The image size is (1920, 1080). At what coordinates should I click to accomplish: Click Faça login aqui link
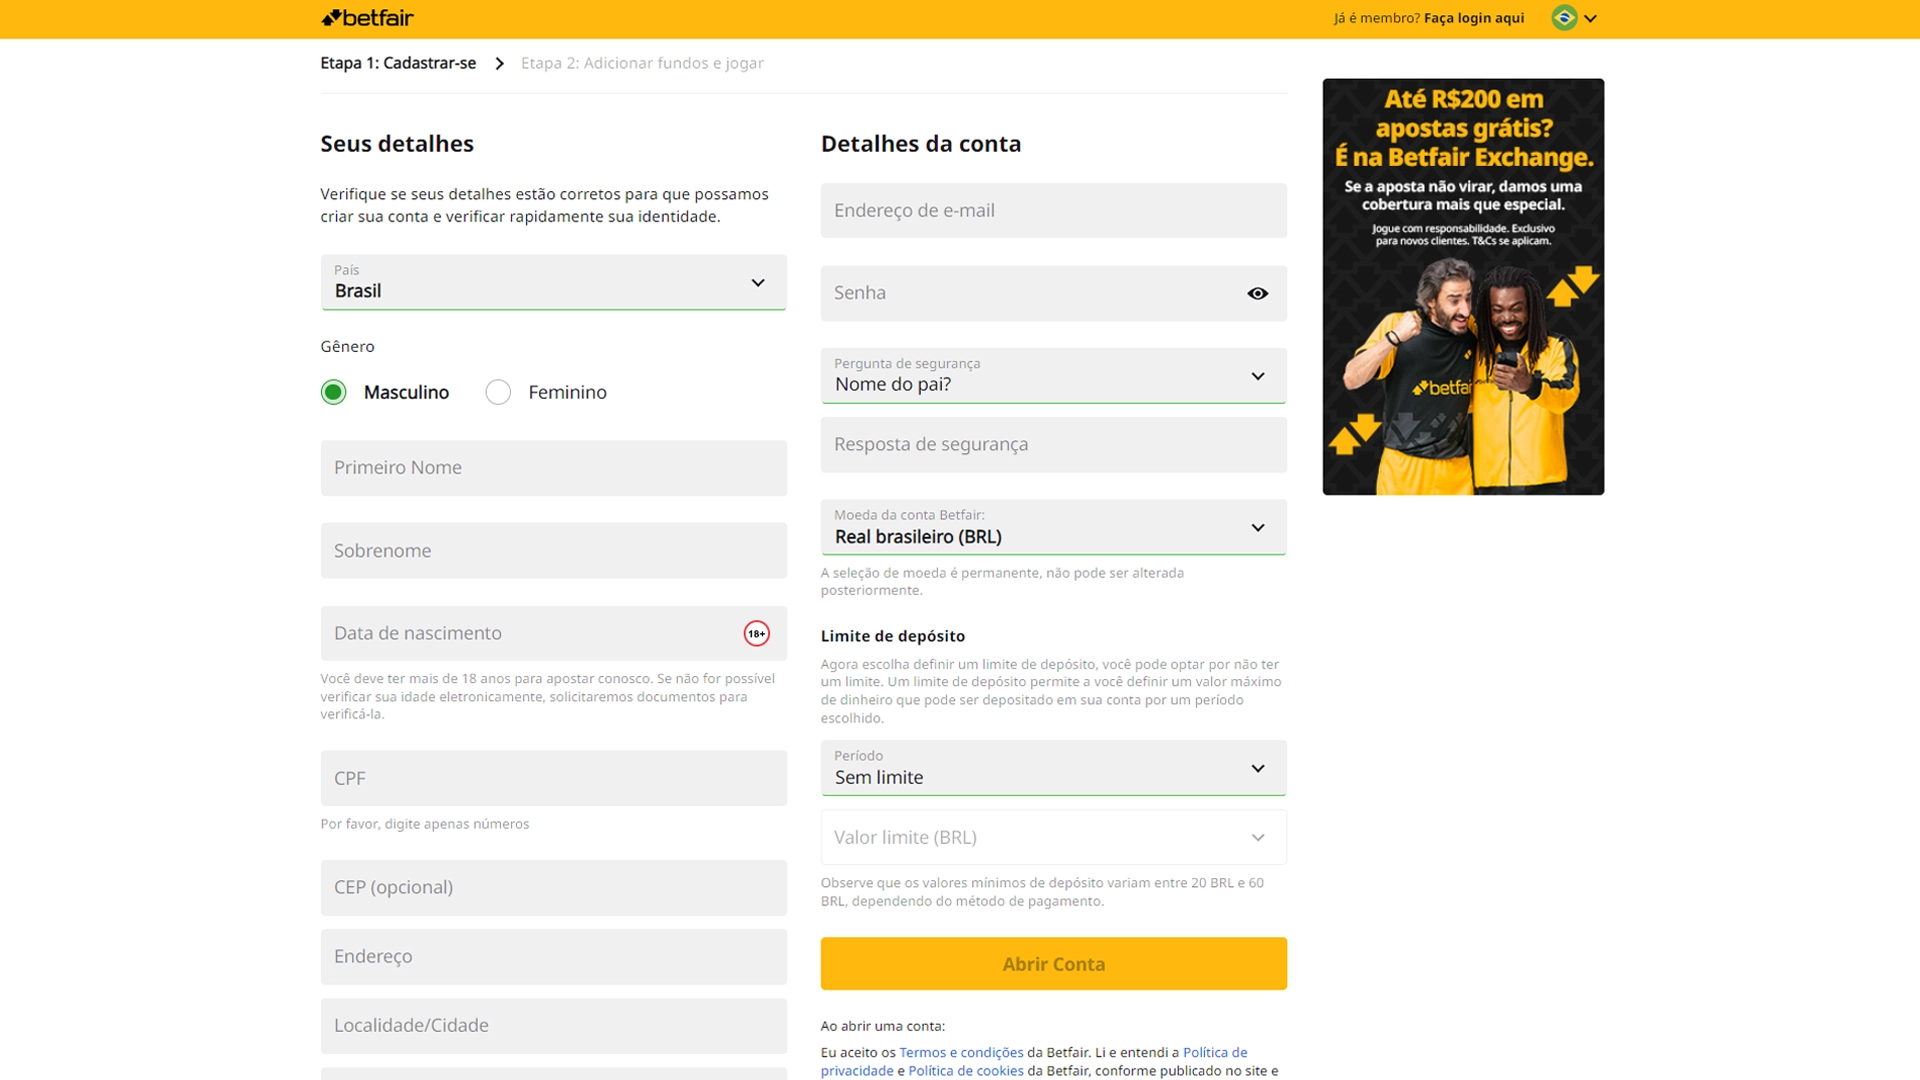(x=1474, y=18)
